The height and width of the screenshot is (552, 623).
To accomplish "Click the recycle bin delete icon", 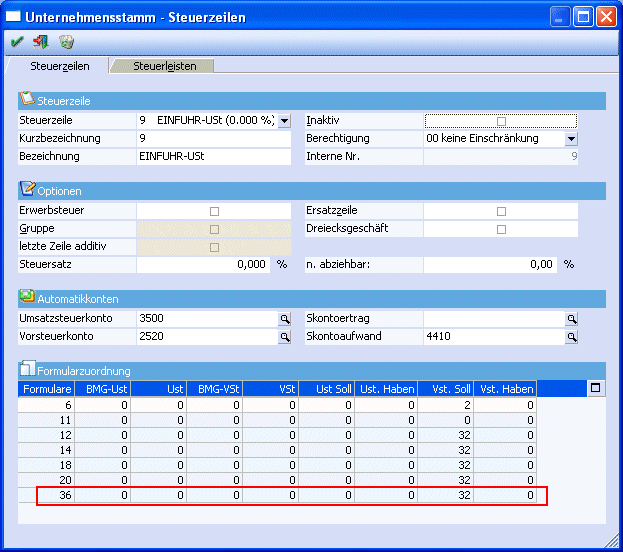I will tap(66, 42).
